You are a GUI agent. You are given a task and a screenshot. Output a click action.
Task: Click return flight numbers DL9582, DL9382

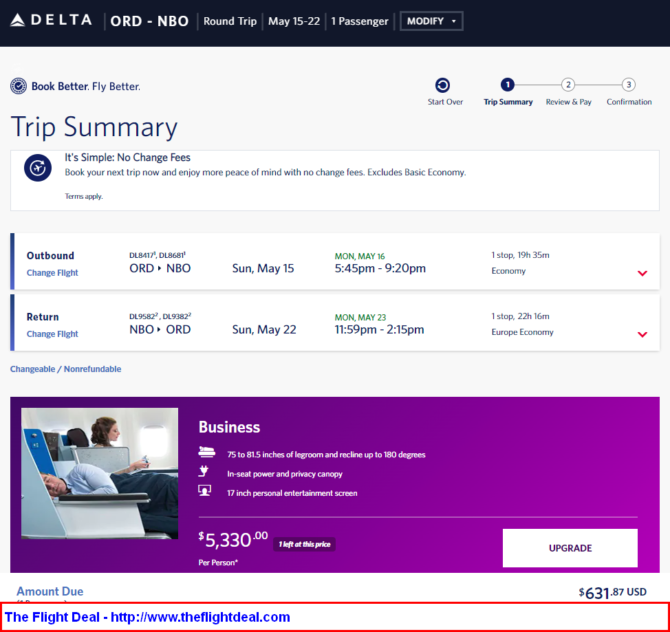pos(160,316)
